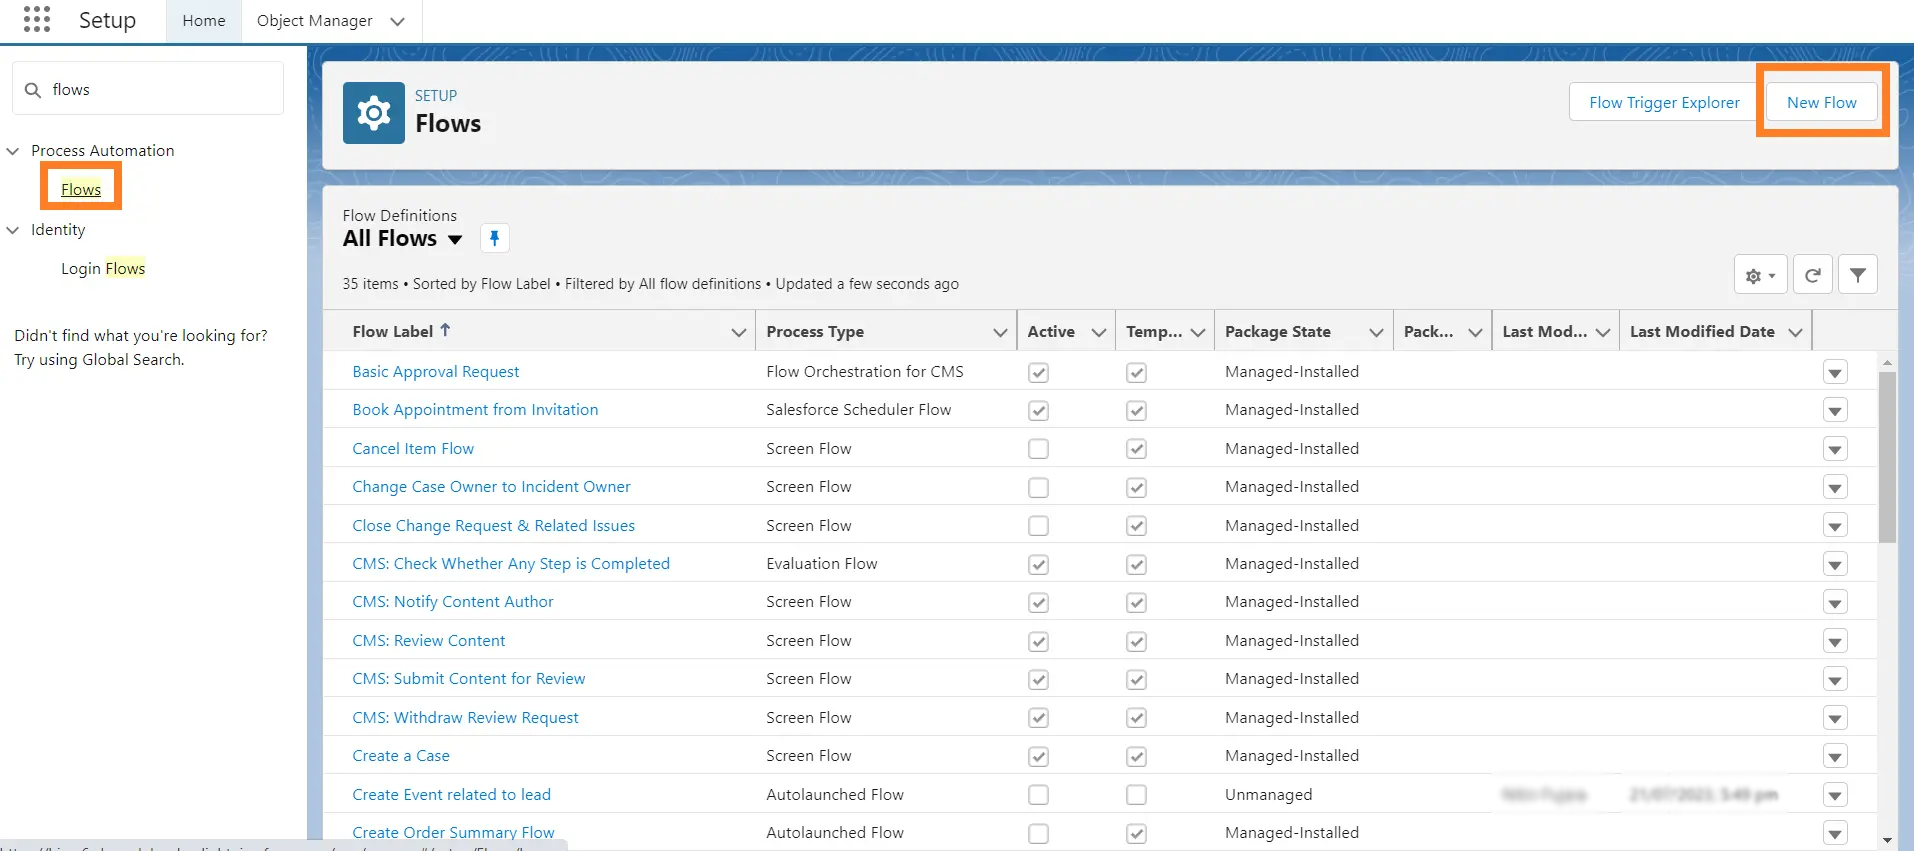Click the flows list vertical scrollbar thumb
The width and height of the screenshot is (1914, 851).
pyautogui.click(x=1887, y=457)
